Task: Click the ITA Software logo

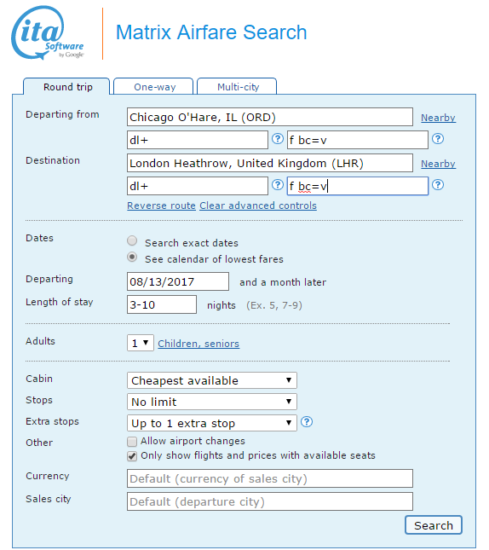Action: coord(47,33)
